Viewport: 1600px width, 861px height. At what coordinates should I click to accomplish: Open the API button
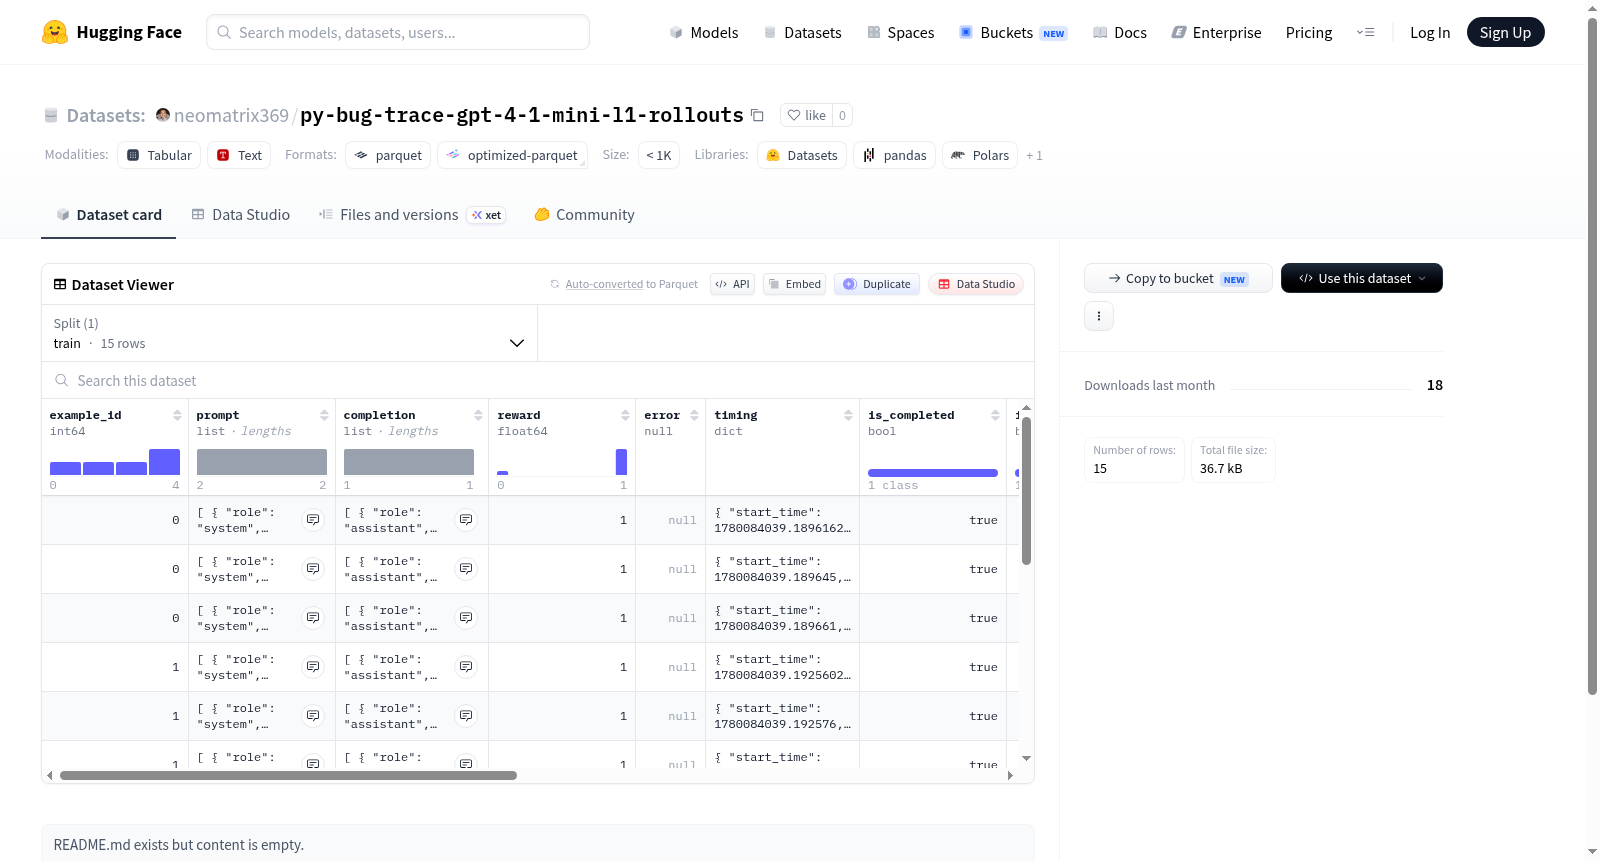[732, 284]
